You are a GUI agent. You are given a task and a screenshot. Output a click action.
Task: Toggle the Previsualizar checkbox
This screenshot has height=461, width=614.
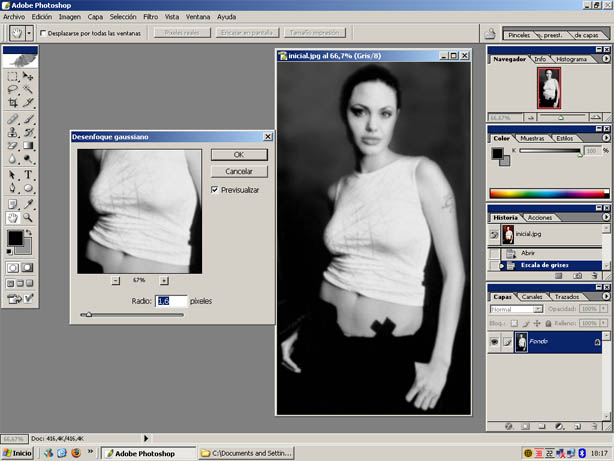pos(215,189)
